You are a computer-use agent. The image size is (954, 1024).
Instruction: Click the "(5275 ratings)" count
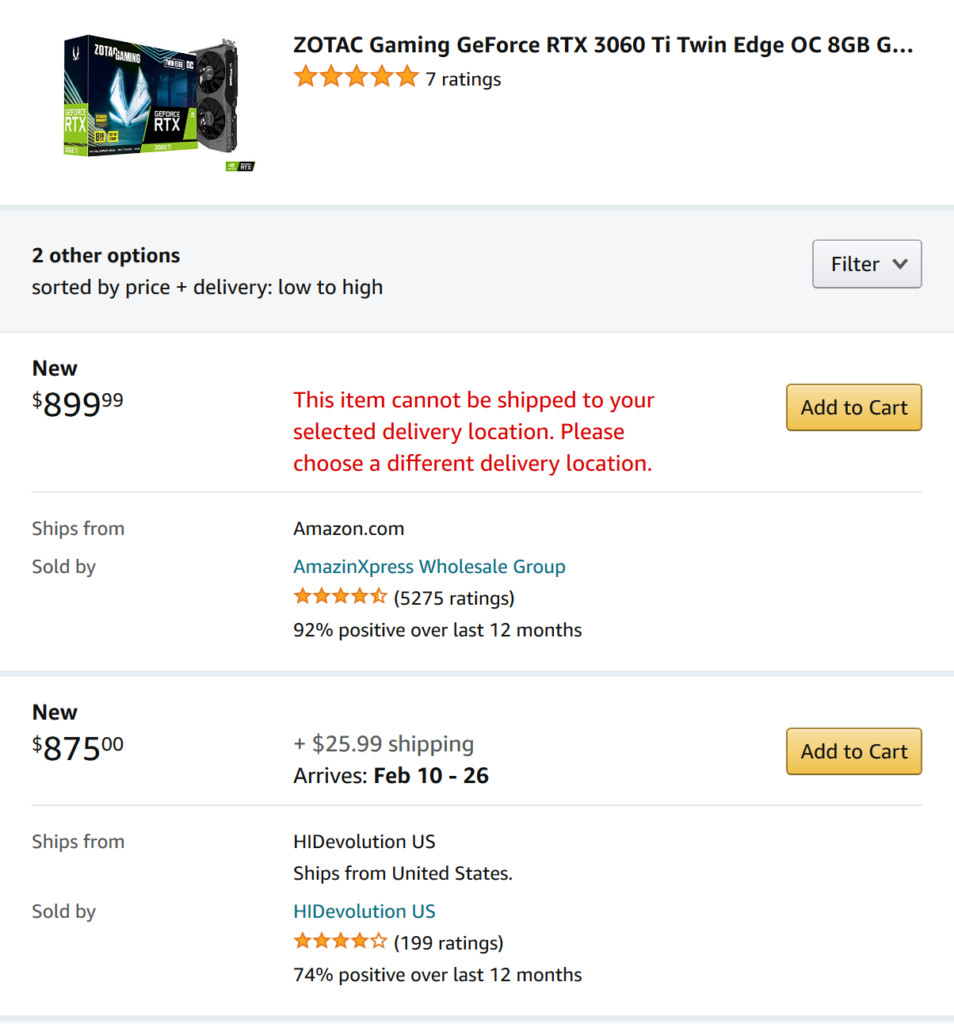click(454, 599)
